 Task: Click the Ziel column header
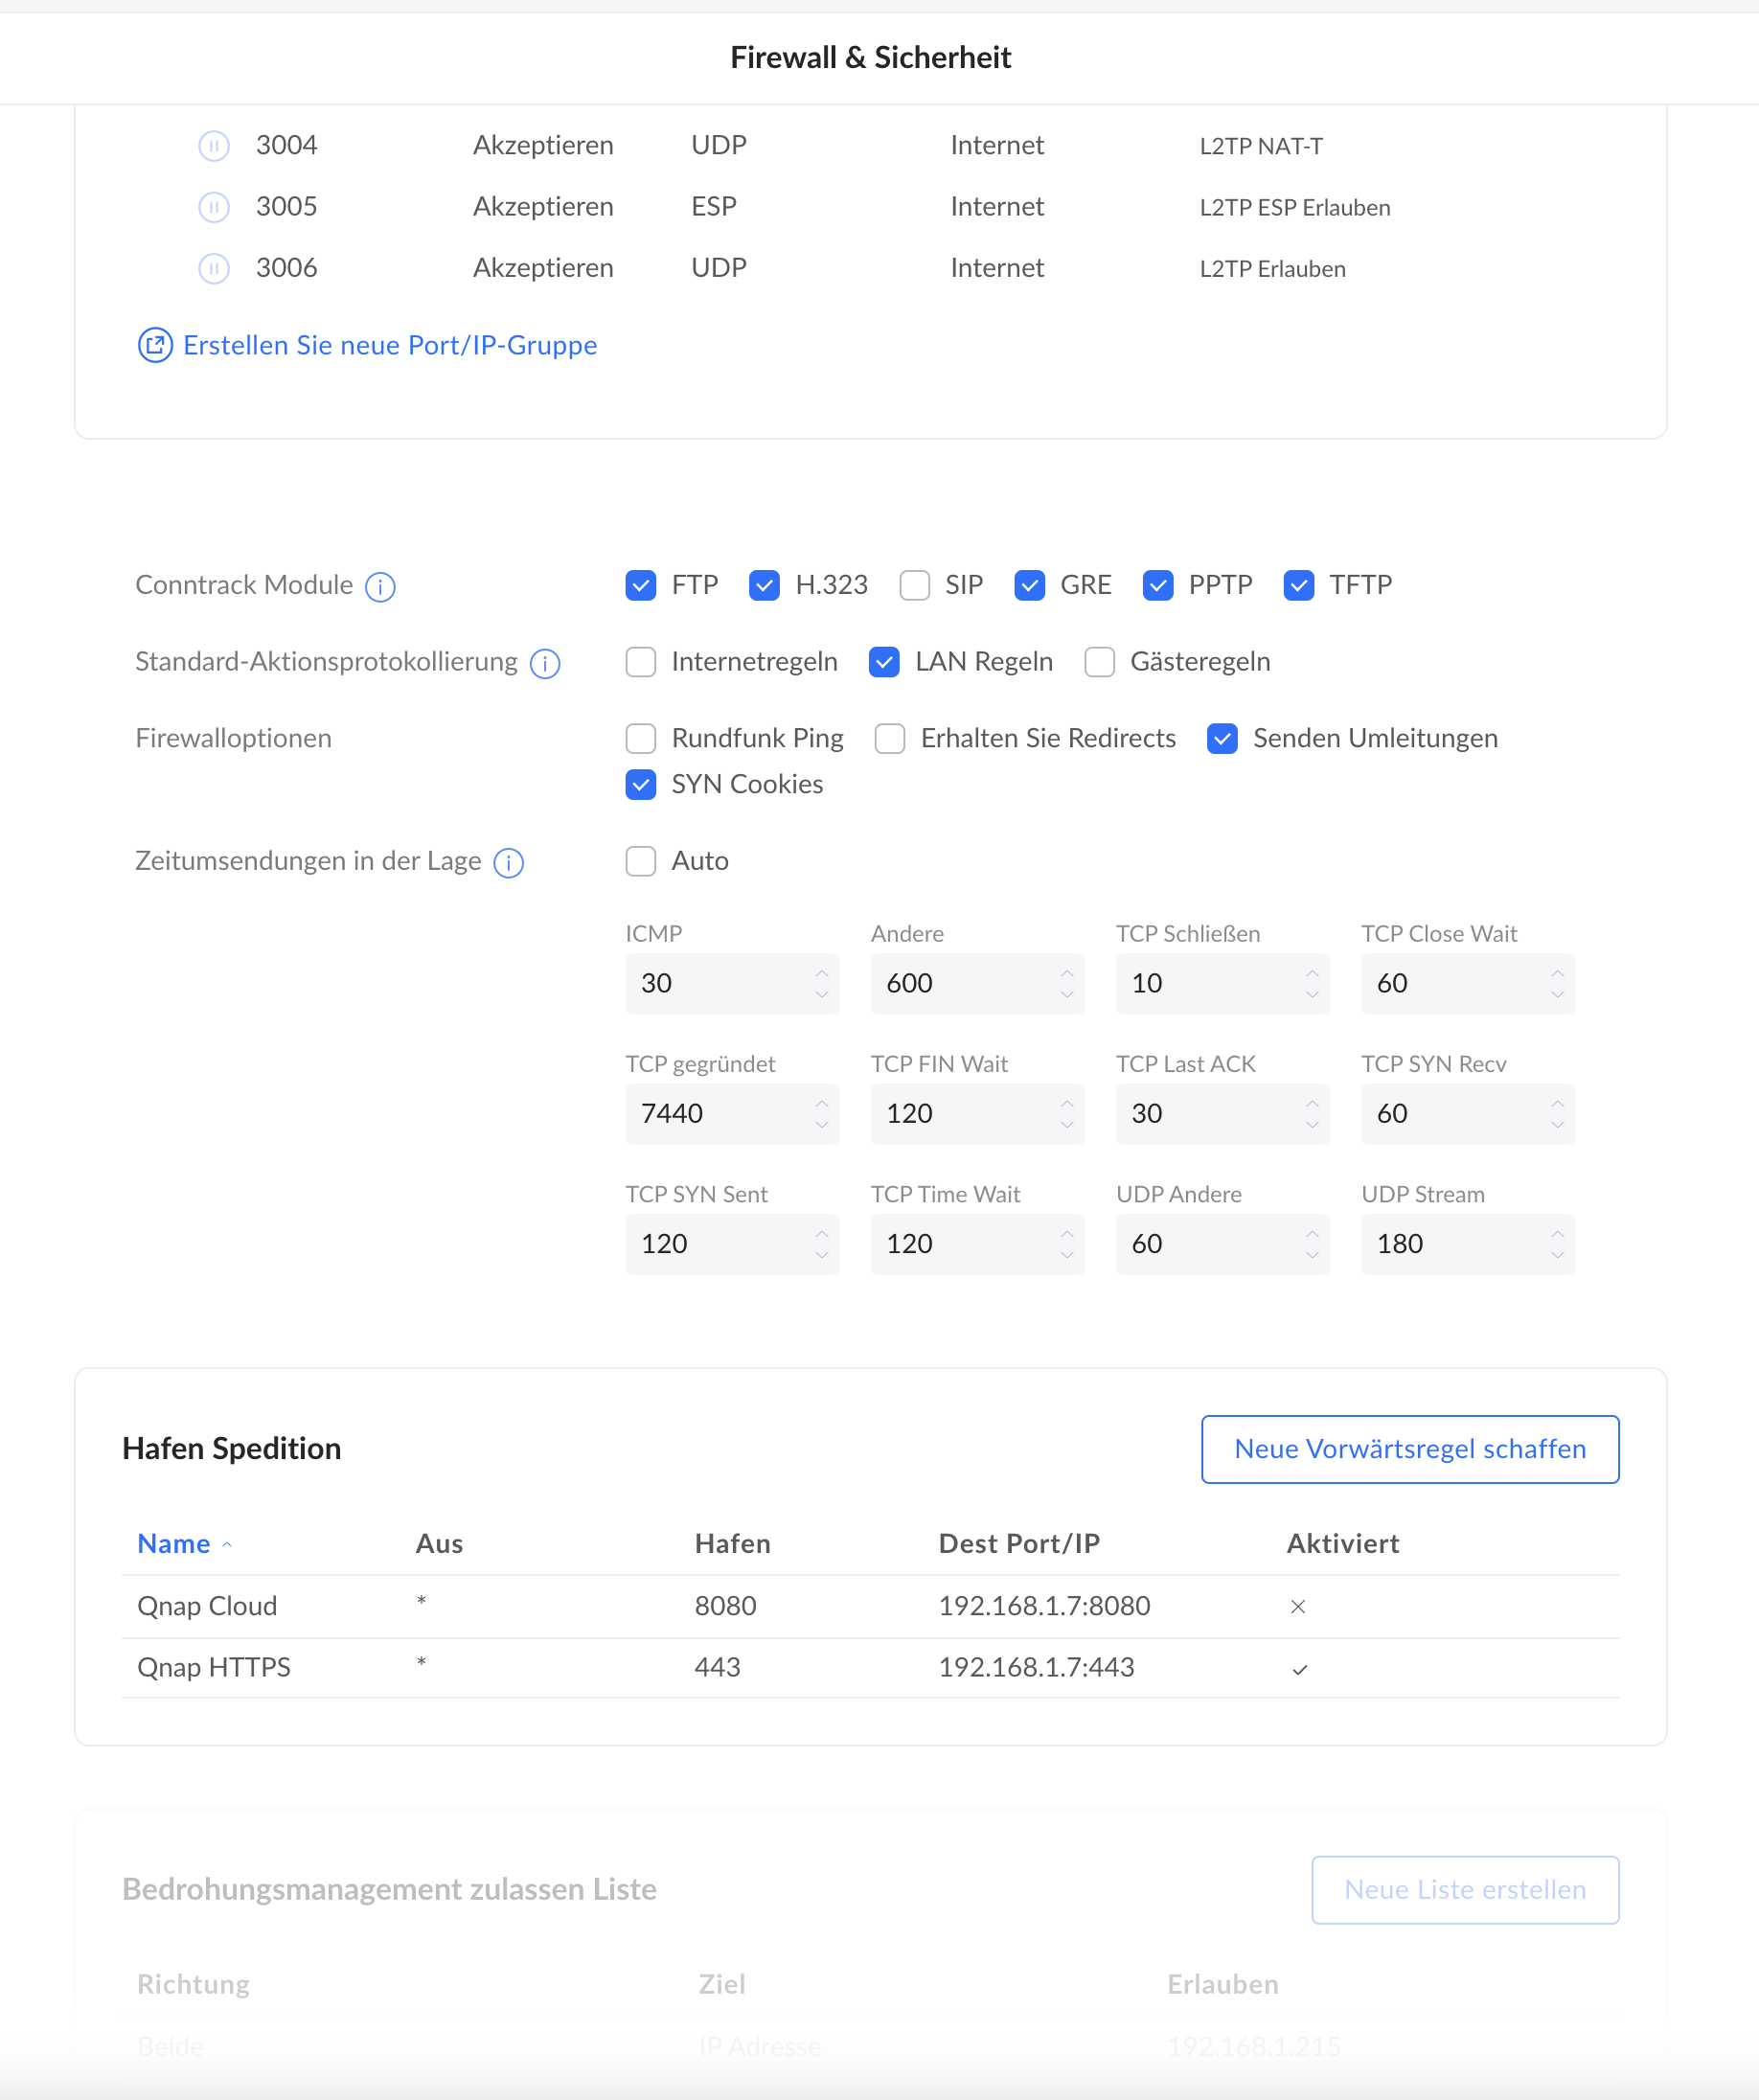[x=722, y=1985]
